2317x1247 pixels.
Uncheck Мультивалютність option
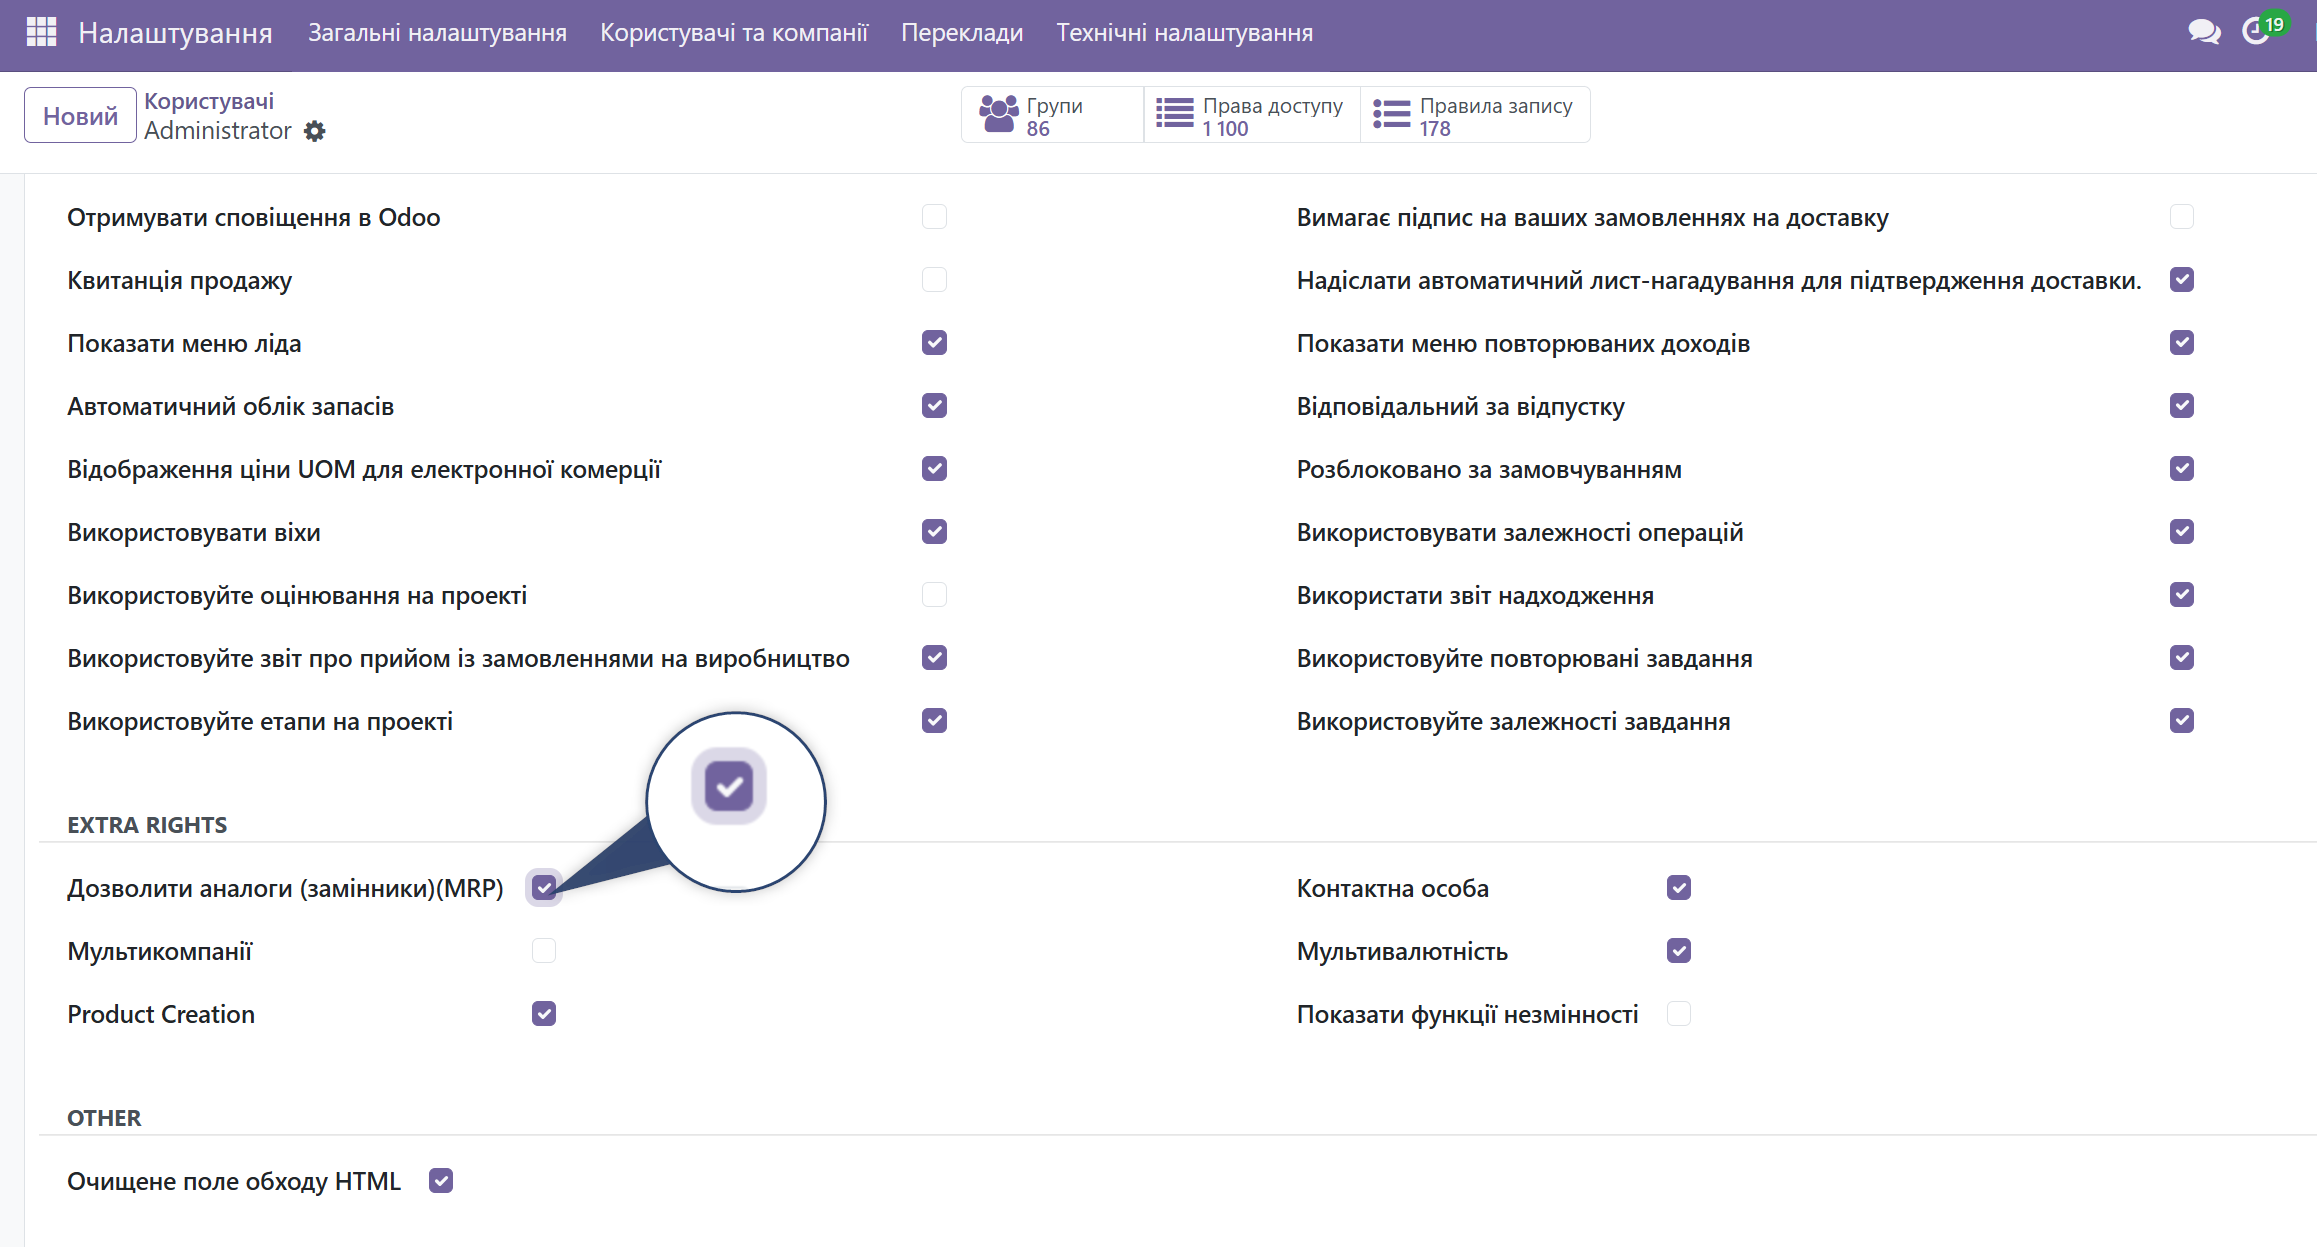tap(1679, 950)
